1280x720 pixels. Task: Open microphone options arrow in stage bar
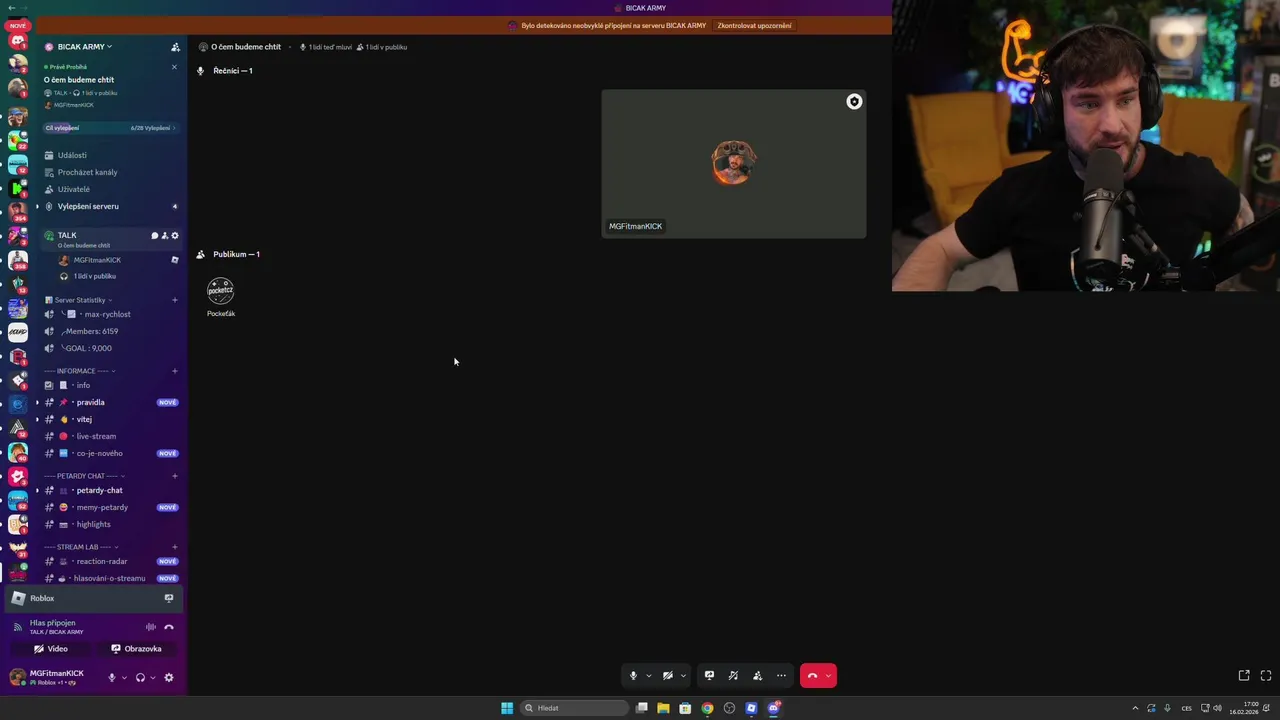(x=648, y=676)
